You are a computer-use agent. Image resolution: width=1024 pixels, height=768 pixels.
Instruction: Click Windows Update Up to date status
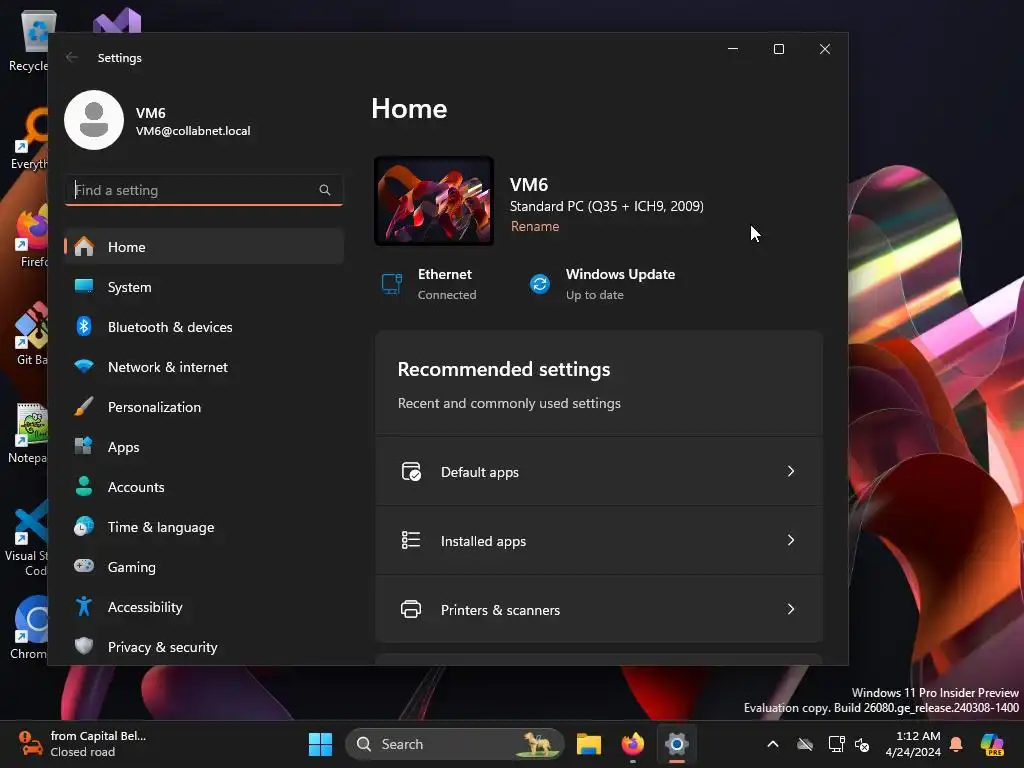tap(602, 284)
